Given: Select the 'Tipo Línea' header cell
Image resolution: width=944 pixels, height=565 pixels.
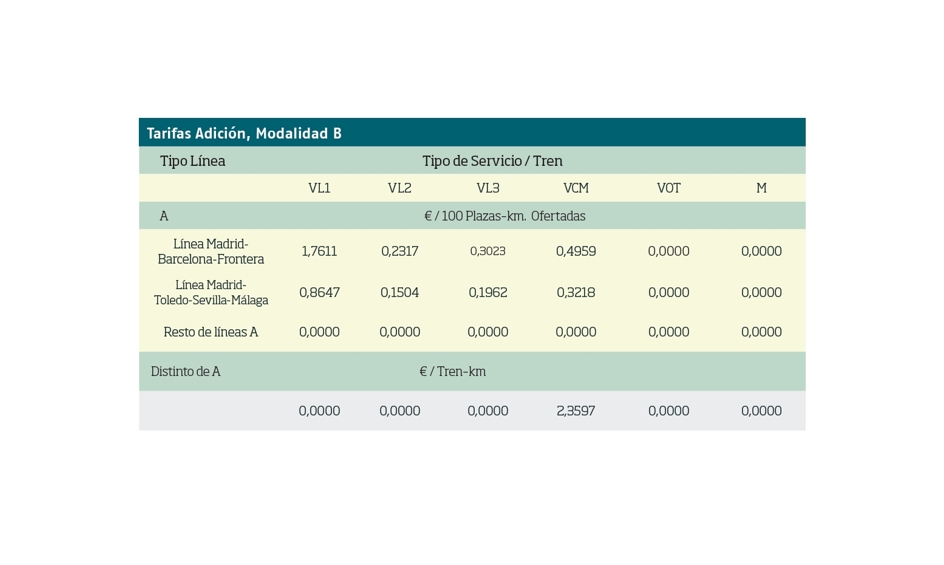Looking at the screenshot, I should 192,161.
